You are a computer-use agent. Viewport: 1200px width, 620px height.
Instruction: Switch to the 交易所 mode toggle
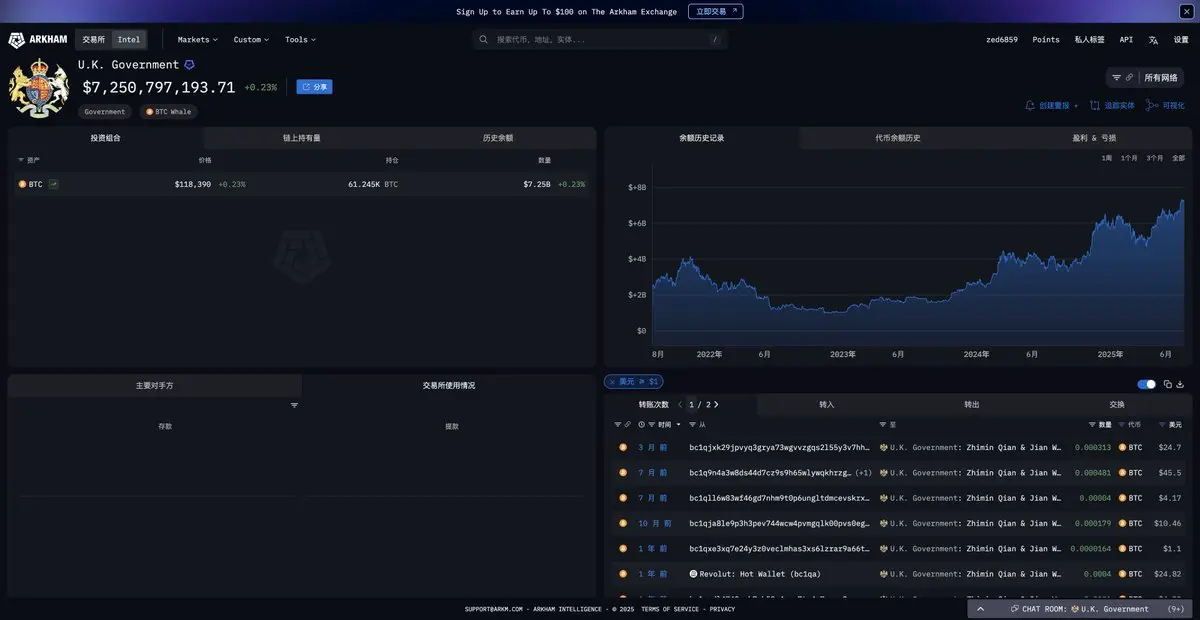pos(94,40)
